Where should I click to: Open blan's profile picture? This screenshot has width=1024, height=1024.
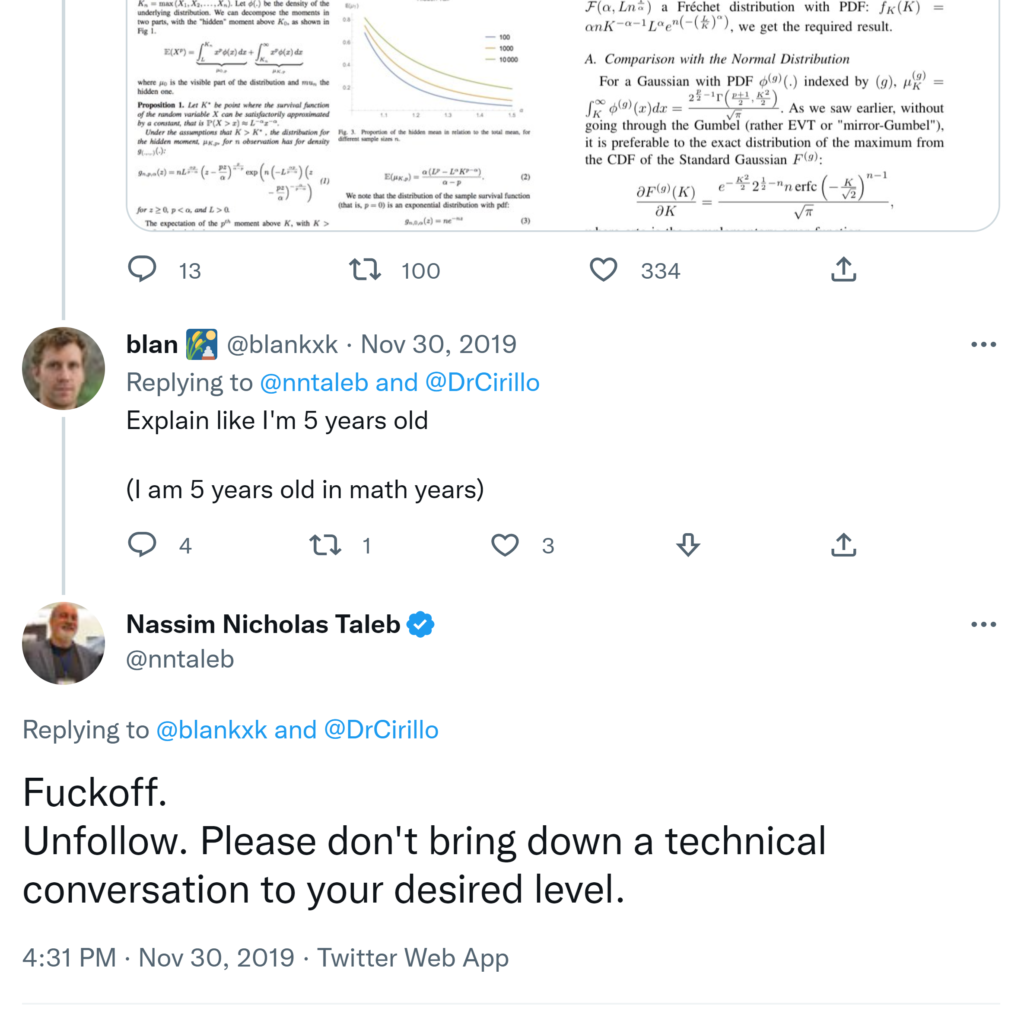pos(63,368)
